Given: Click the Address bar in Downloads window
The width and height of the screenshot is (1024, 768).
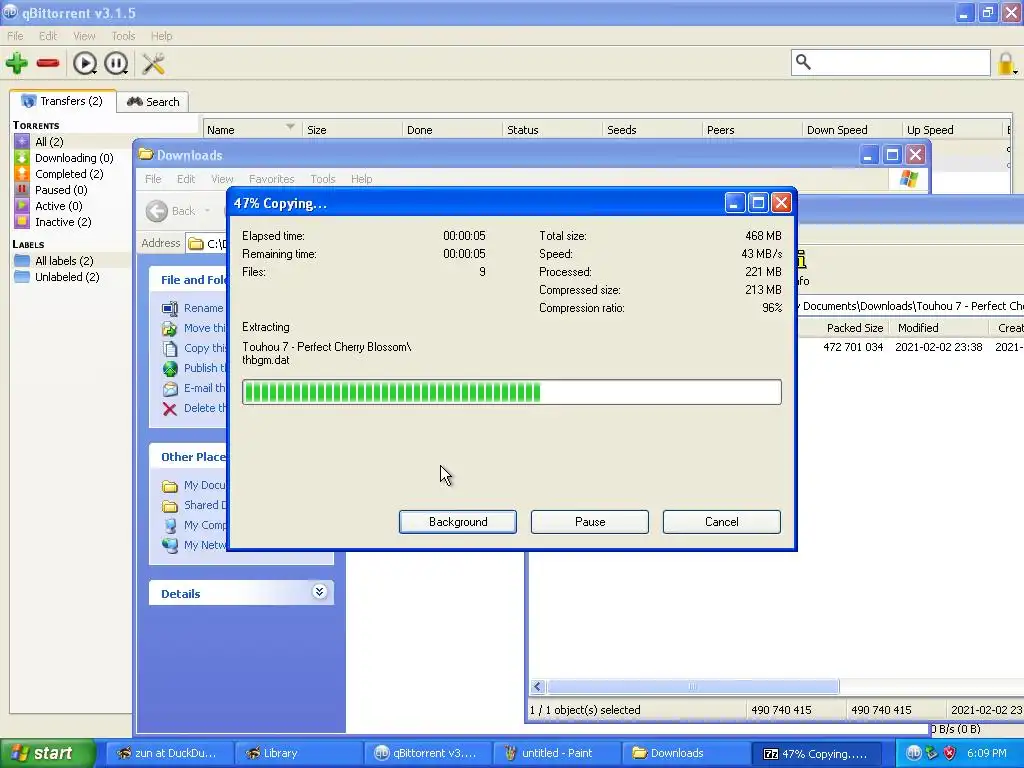Looking at the screenshot, I should (206, 244).
